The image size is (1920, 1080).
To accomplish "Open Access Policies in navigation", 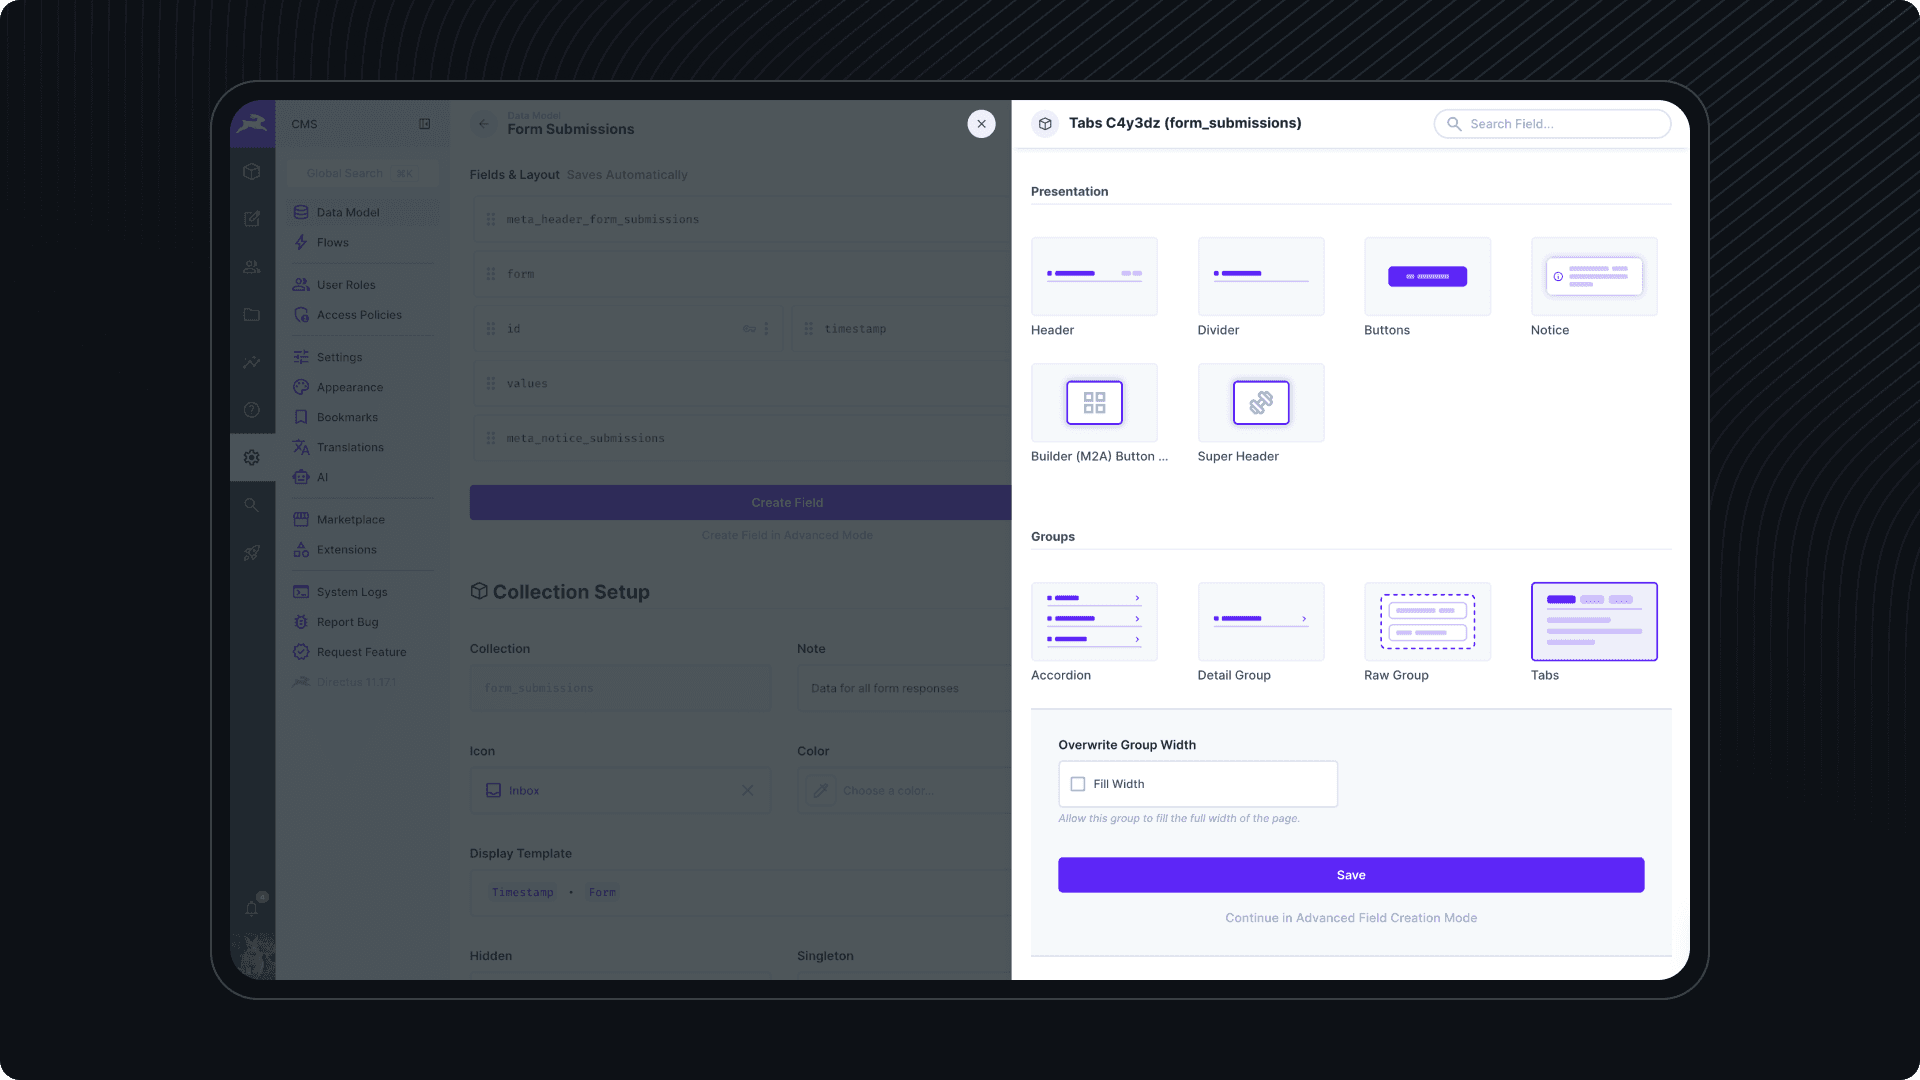I will tap(364, 315).
